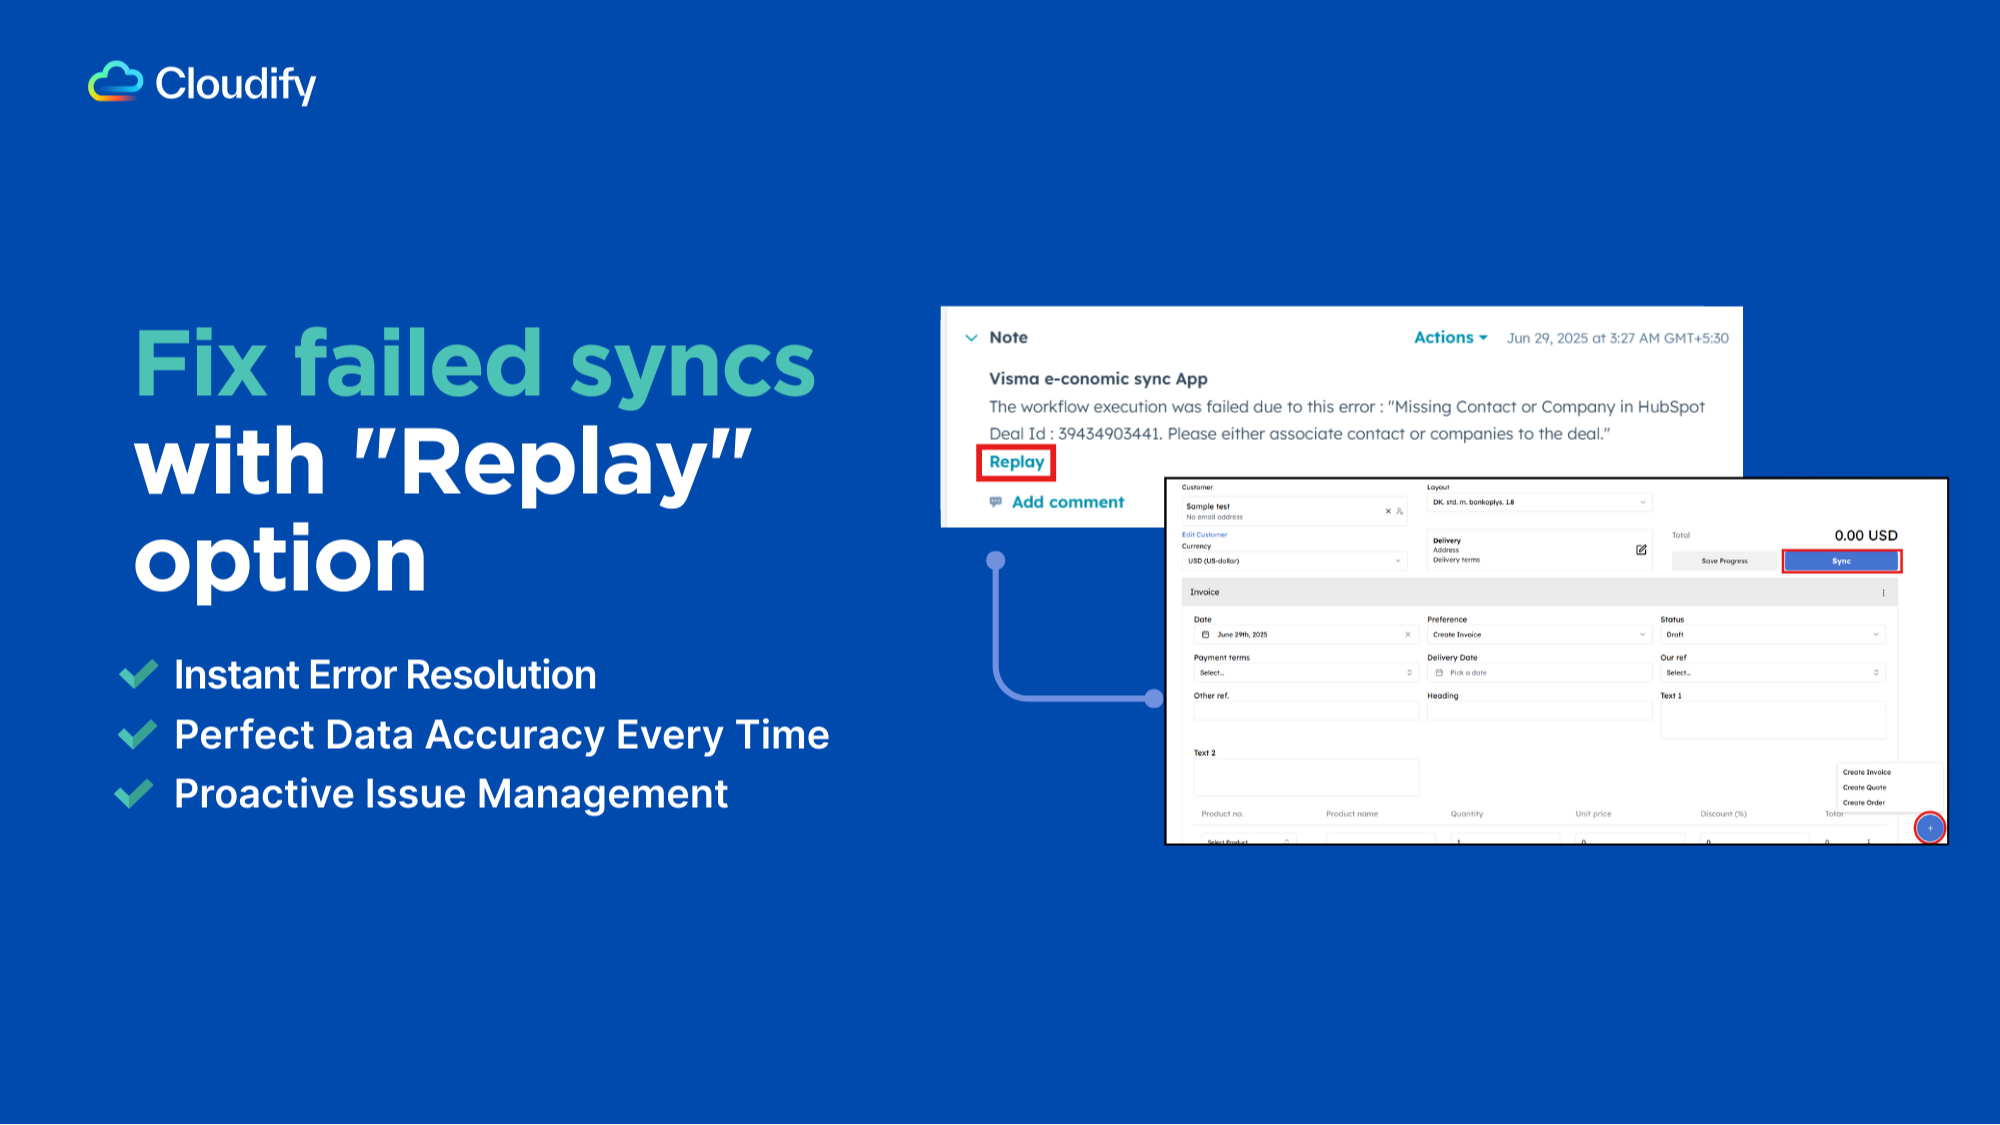Screen dimensions: 2000x1125
Task: Select Create Order from the popup menu
Action: coord(1863,802)
